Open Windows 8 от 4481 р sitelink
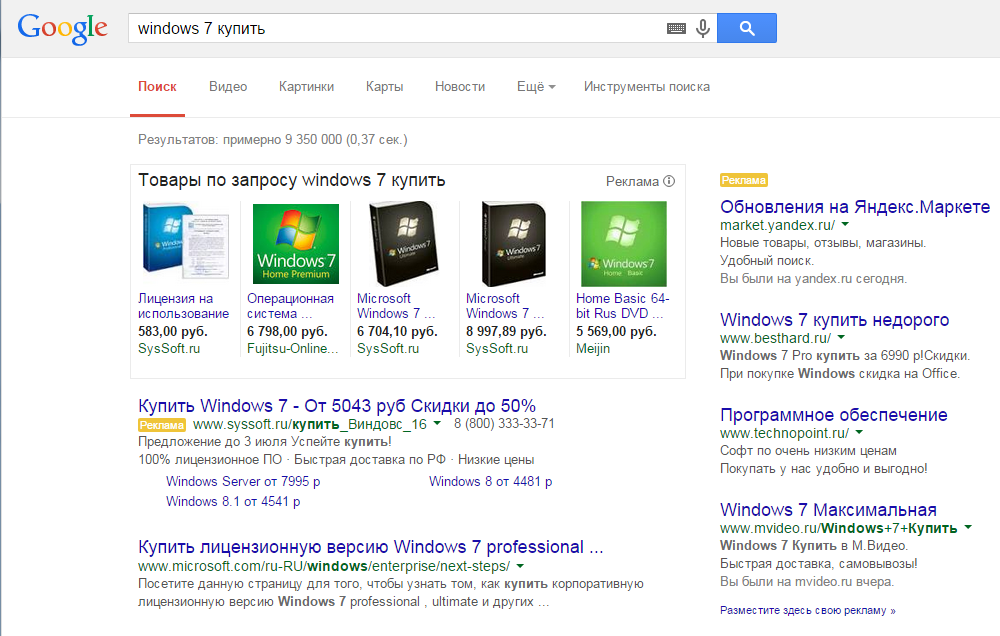 [x=490, y=482]
